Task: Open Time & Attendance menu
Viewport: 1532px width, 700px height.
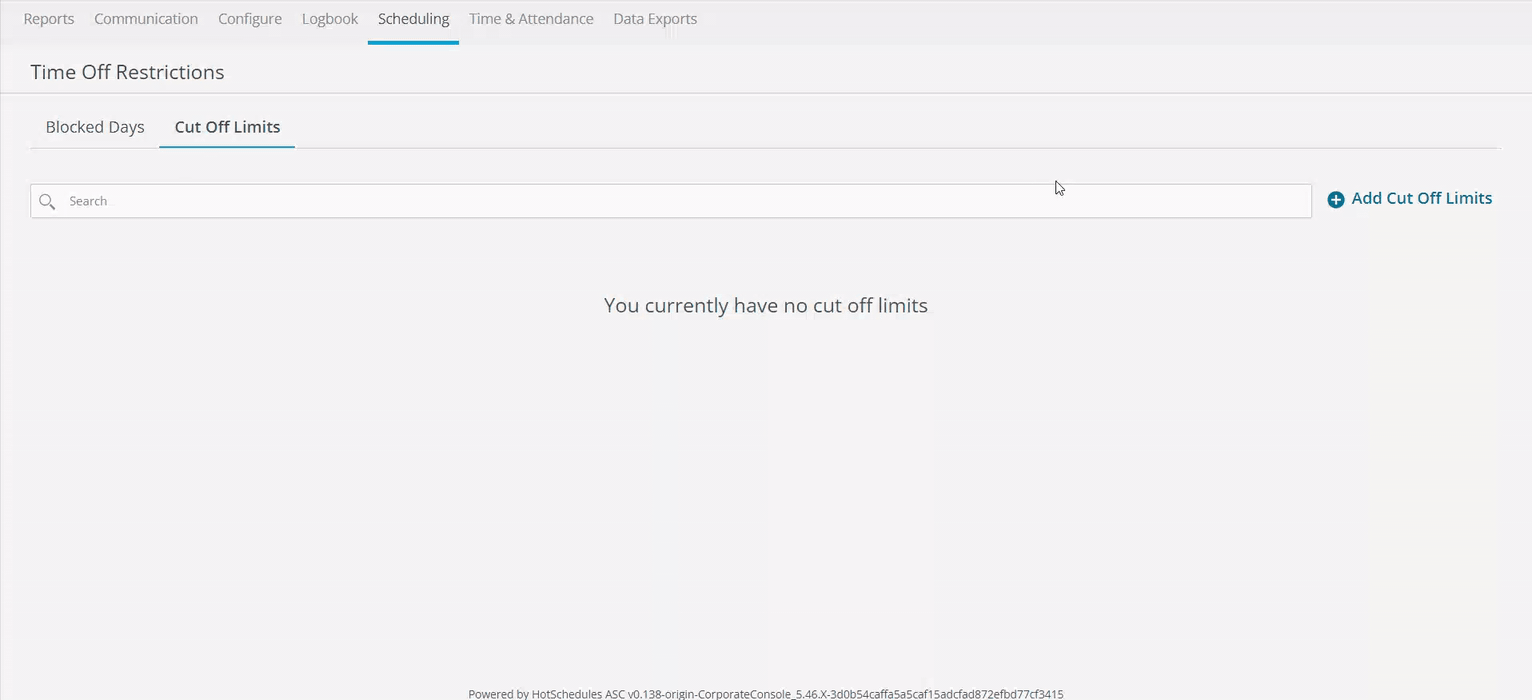Action: pos(531,19)
